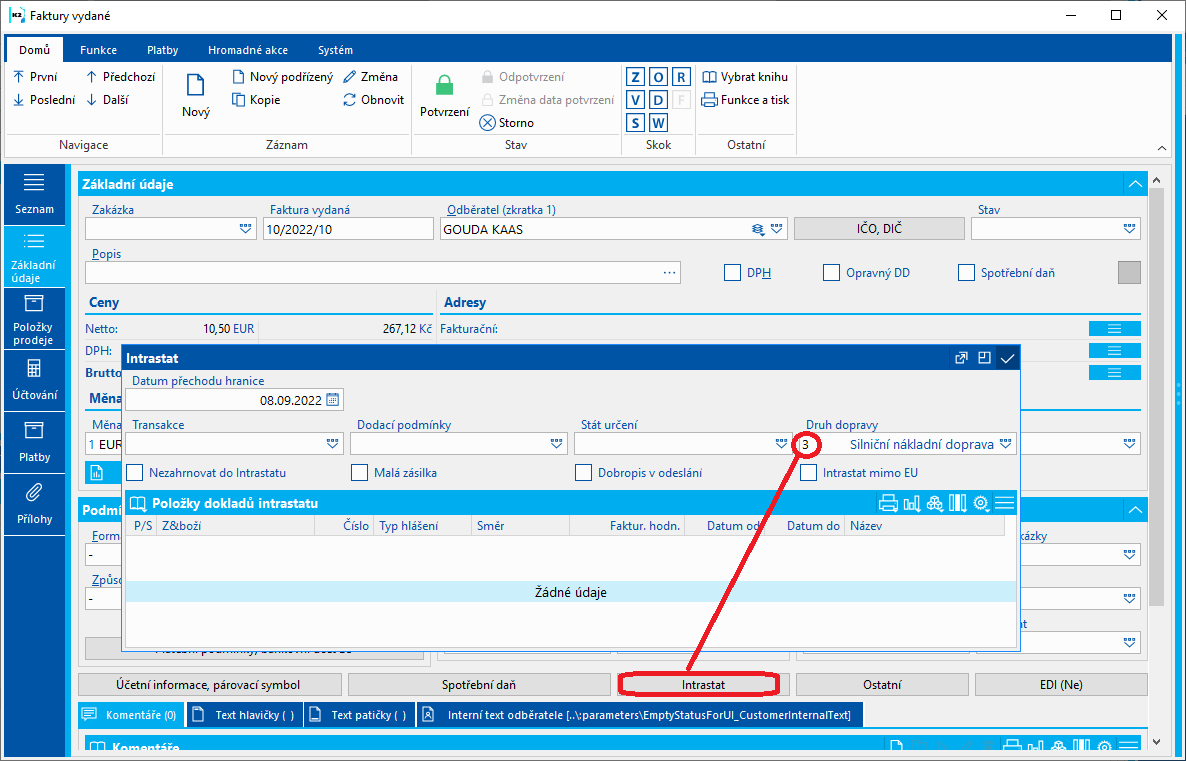Toggle the DPH checkbox

732,272
